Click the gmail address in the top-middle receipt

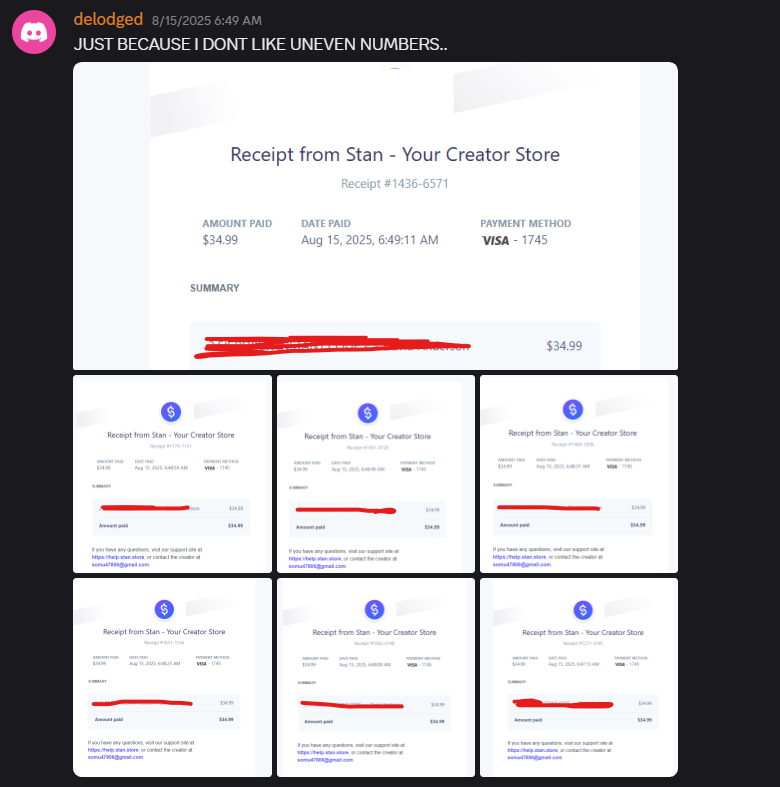point(317,566)
